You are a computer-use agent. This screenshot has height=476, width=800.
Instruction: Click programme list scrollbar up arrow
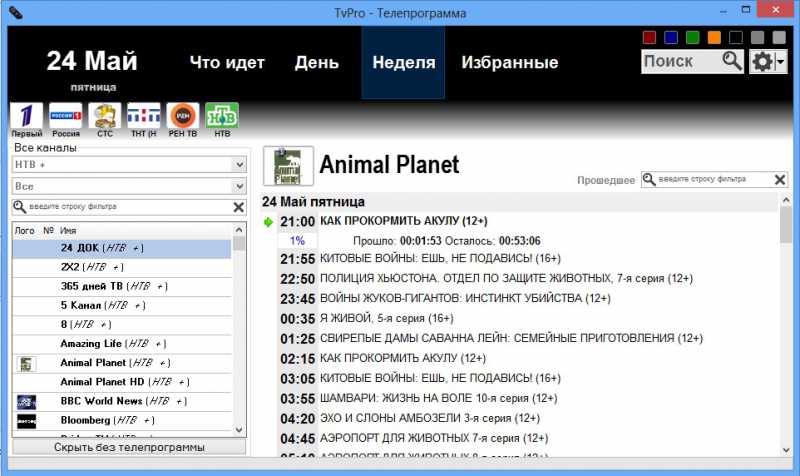(x=786, y=200)
